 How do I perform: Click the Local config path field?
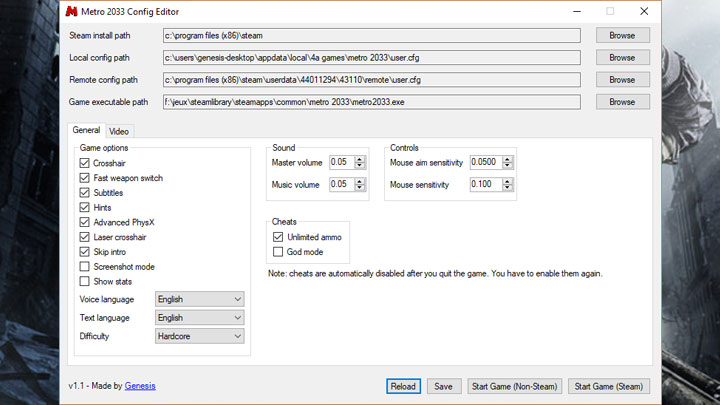[371, 57]
